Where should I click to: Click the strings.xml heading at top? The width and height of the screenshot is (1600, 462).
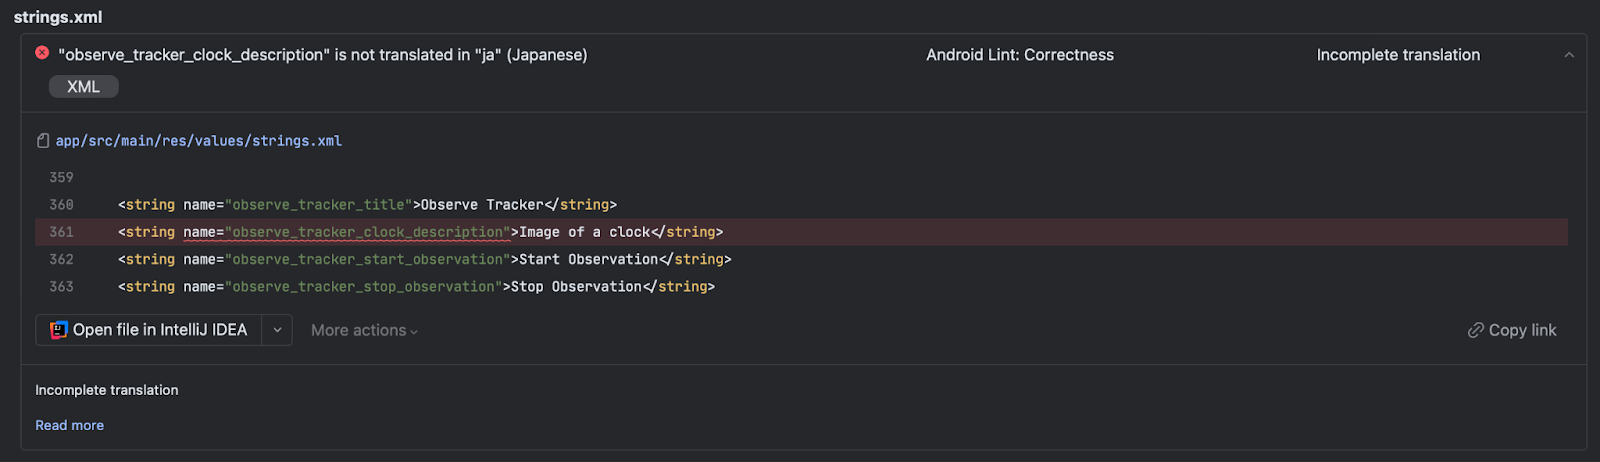coord(58,17)
